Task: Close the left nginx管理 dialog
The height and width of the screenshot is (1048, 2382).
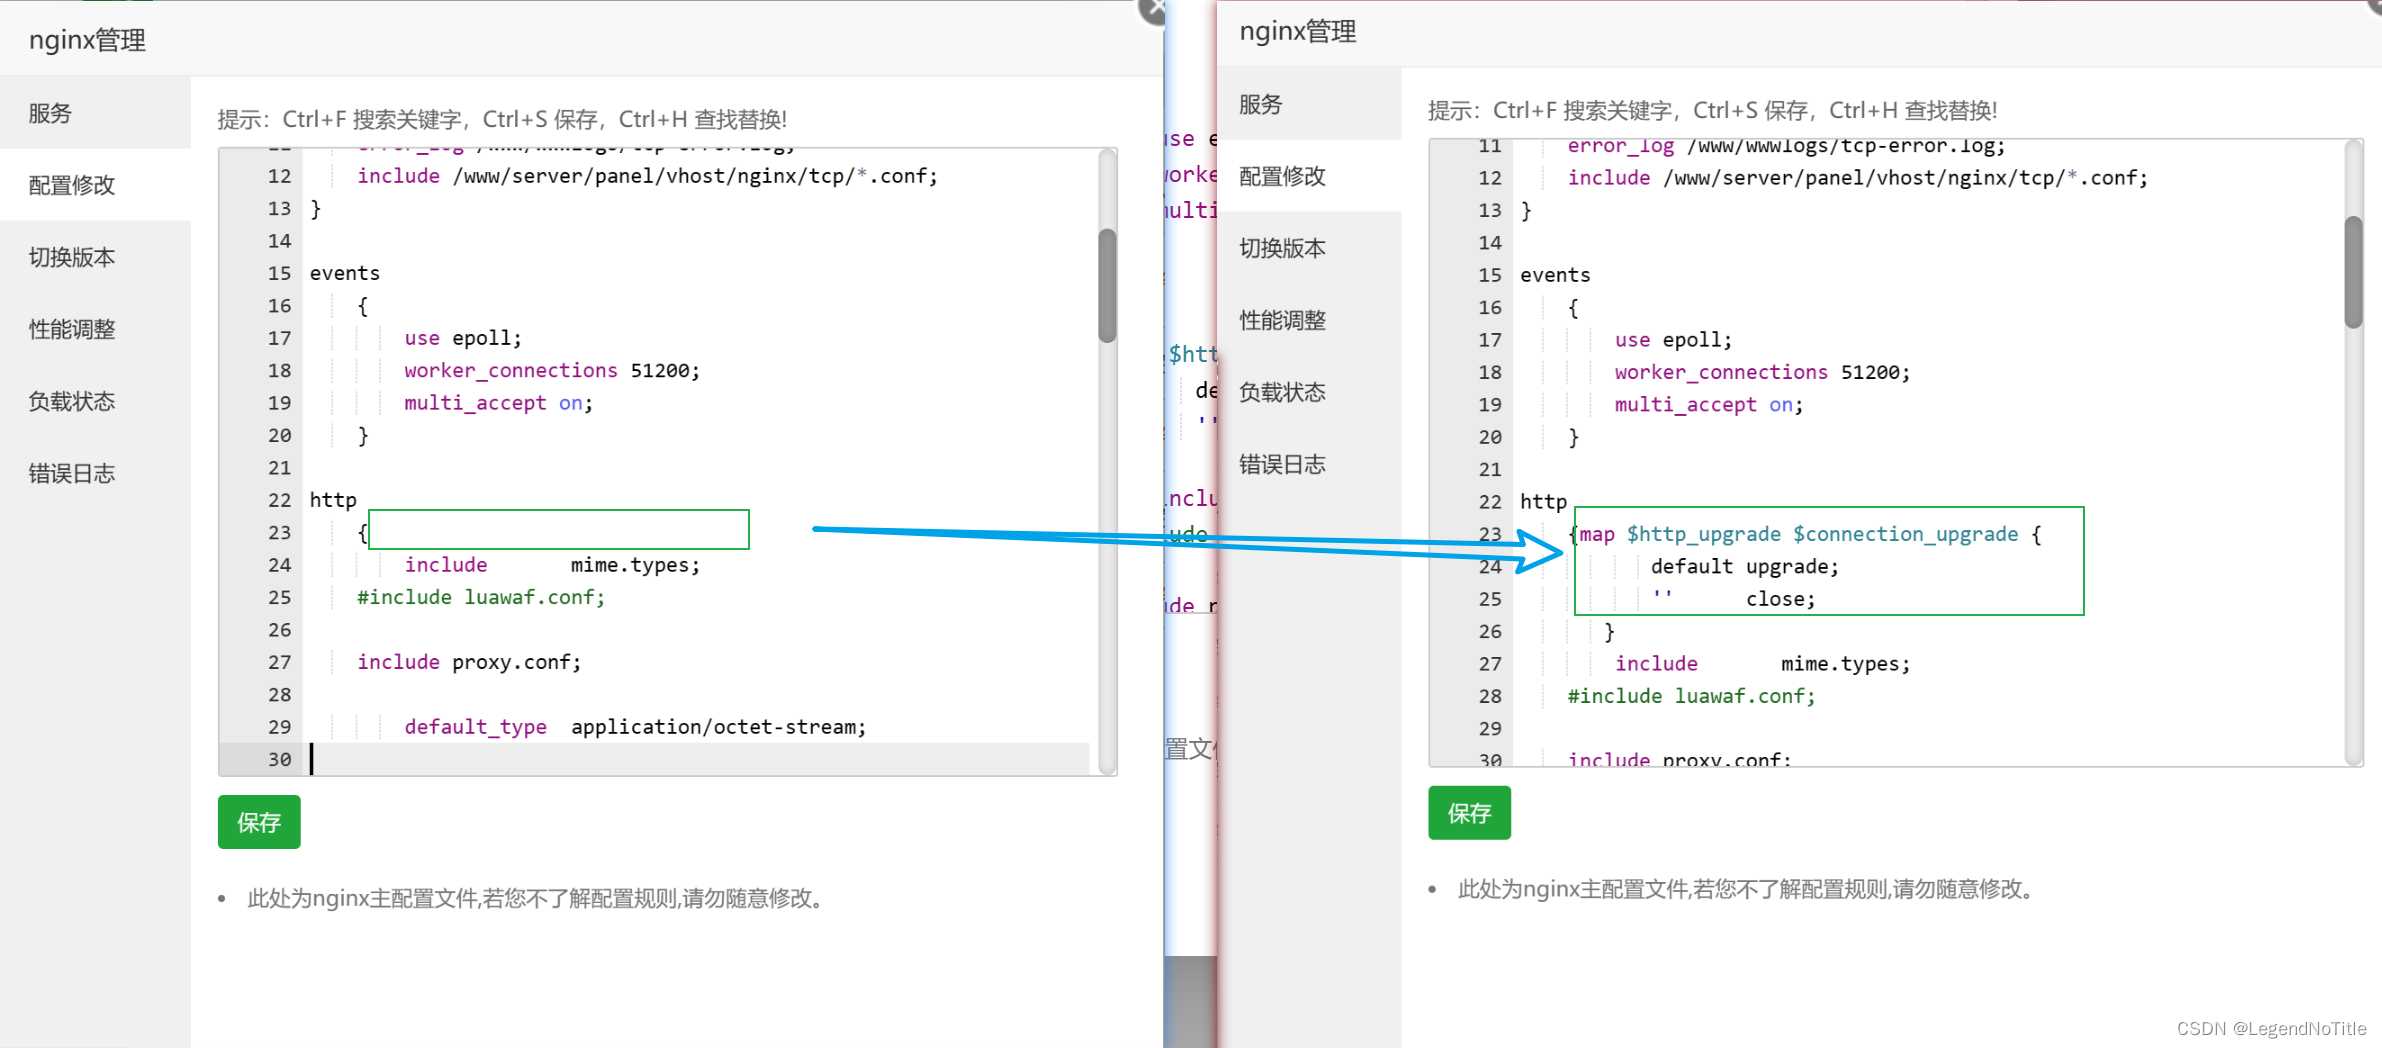Action: point(1153,10)
